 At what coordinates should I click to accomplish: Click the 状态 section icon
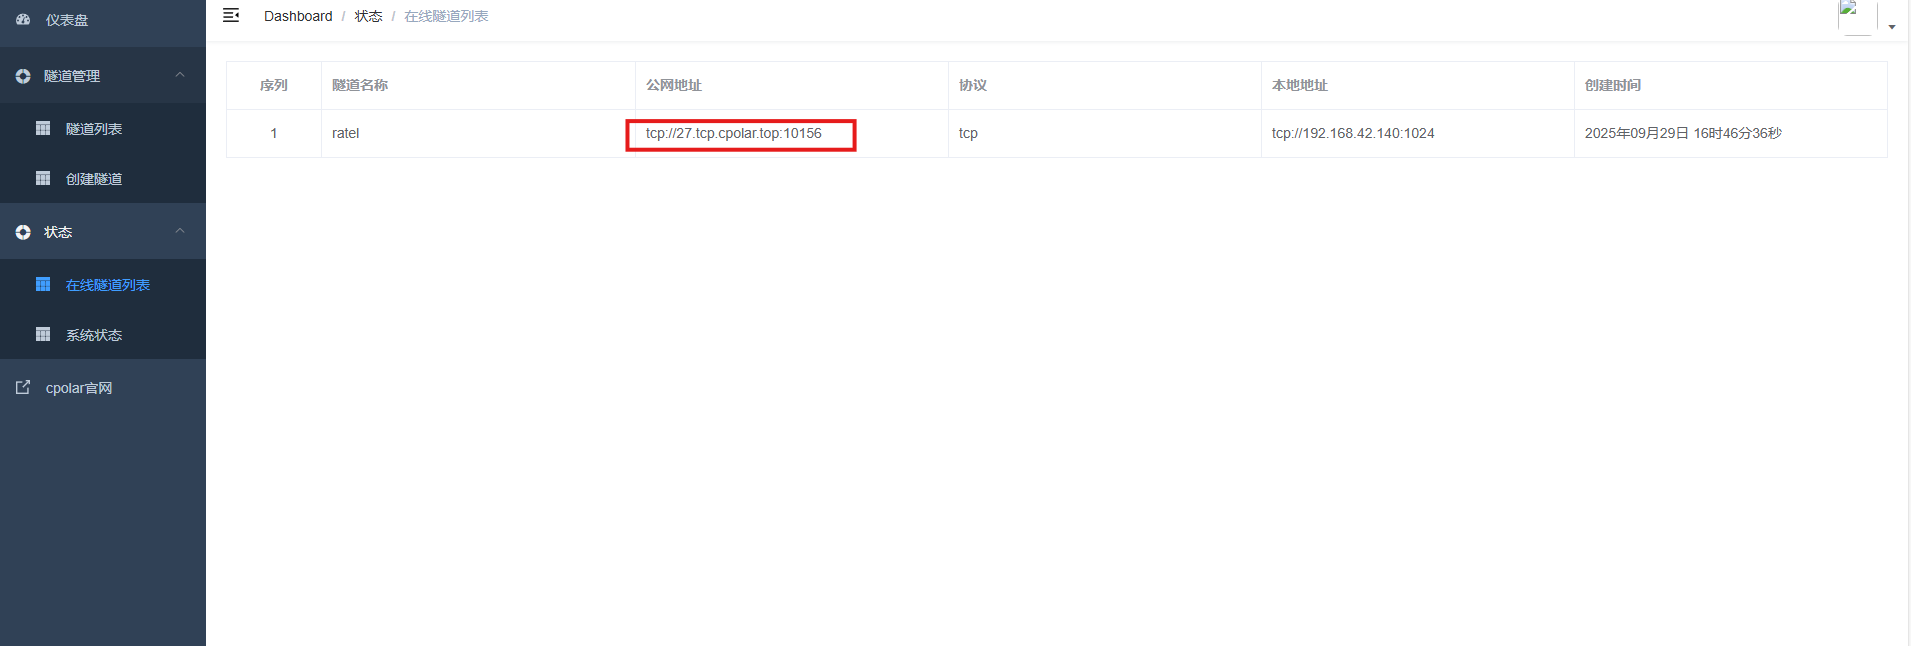pyautogui.click(x=23, y=232)
